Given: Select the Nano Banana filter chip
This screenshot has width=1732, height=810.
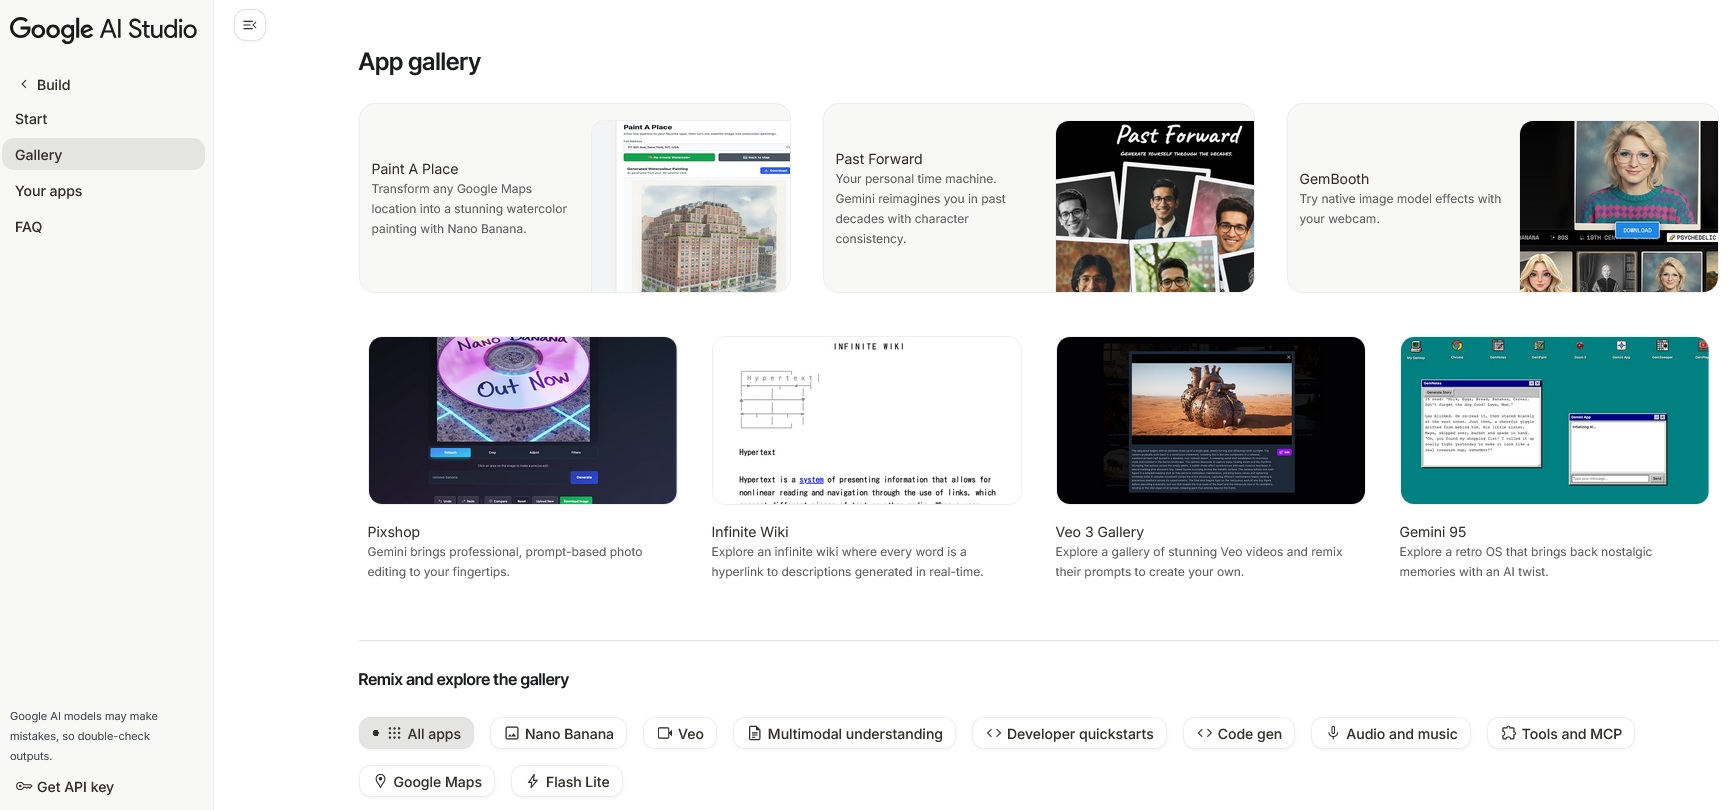Looking at the screenshot, I should 558,733.
